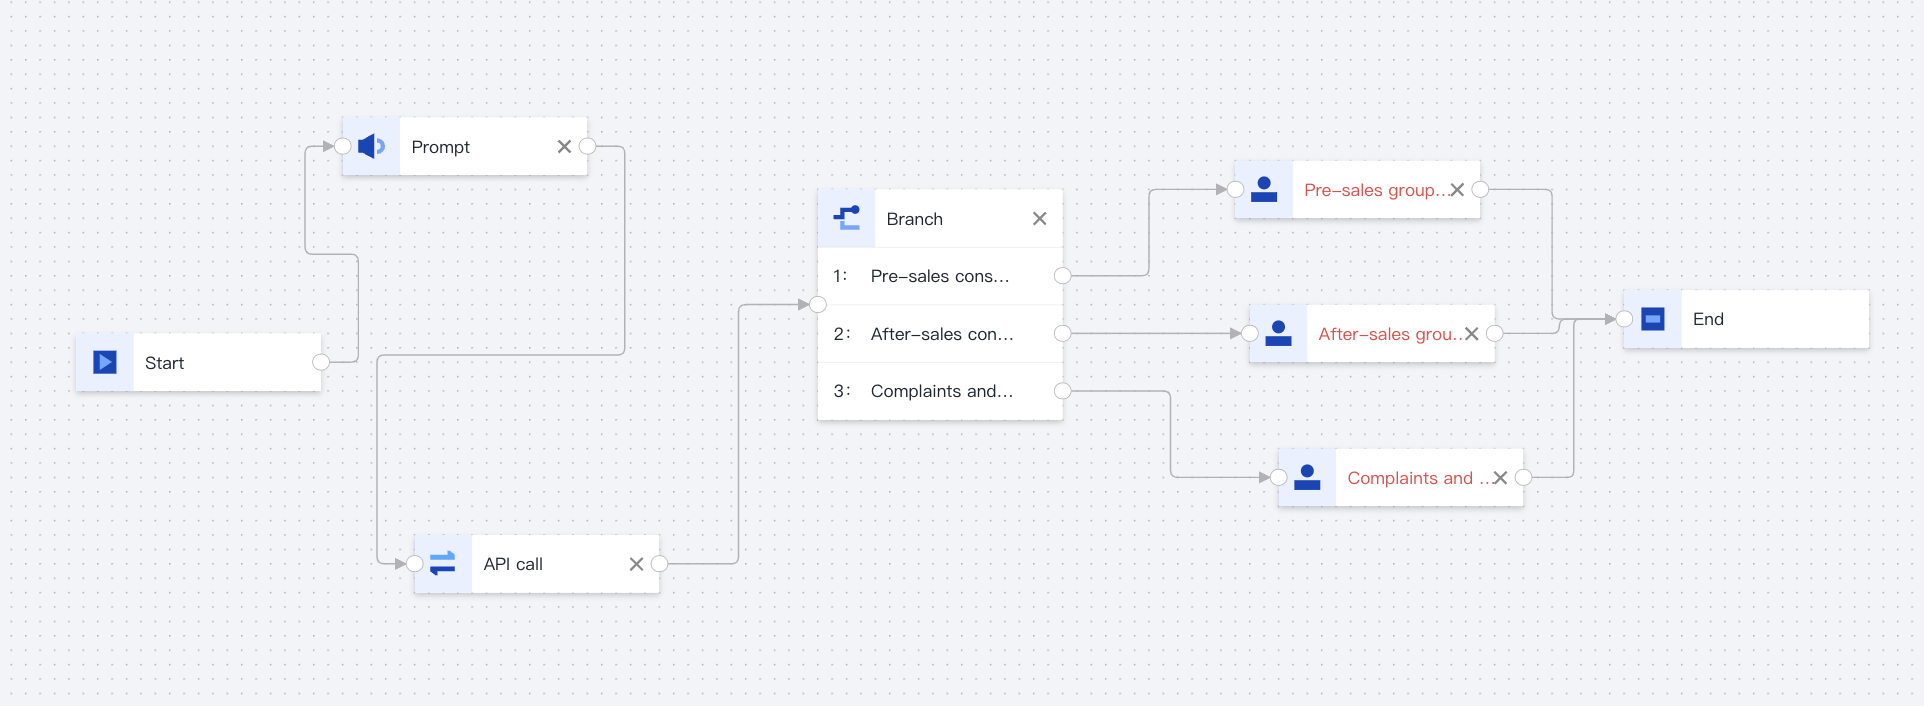Select branch option 3 Complaints and
This screenshot has width=1924, height=706.
coord(940,390)
